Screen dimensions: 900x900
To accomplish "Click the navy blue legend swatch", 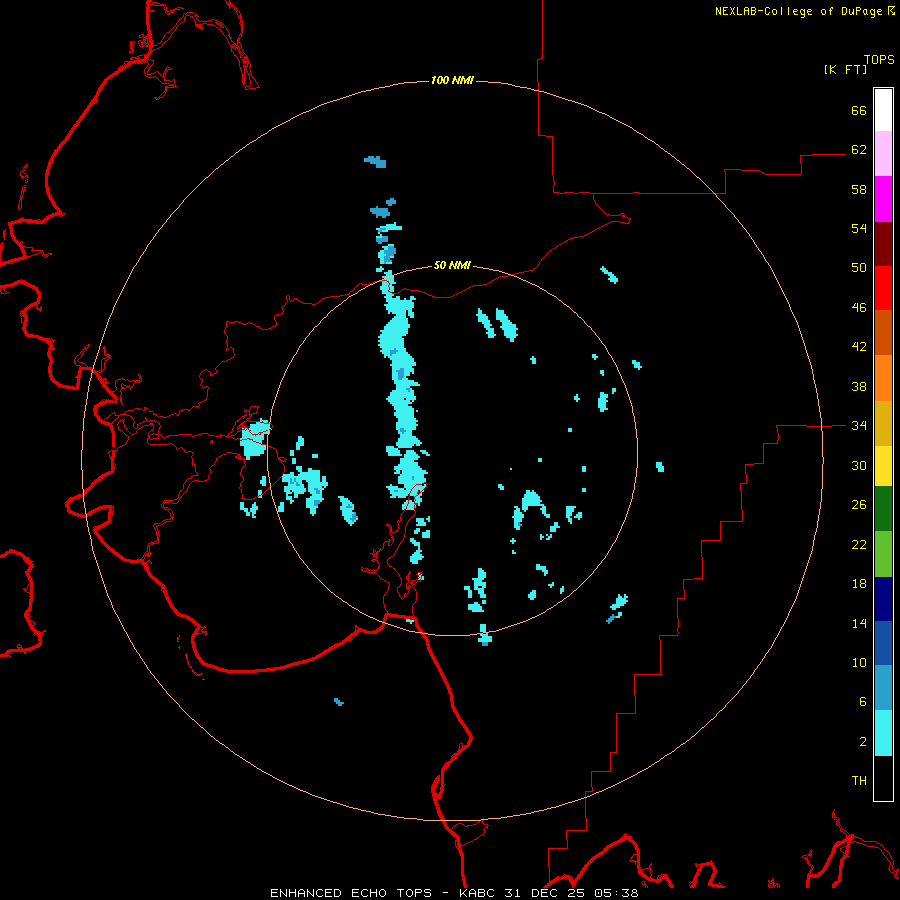I will tap(883, 599).
